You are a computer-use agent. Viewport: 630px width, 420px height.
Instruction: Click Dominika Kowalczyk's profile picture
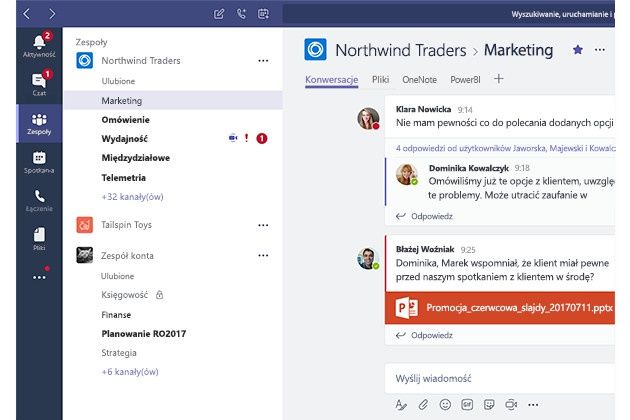click(x=407, y=174)
